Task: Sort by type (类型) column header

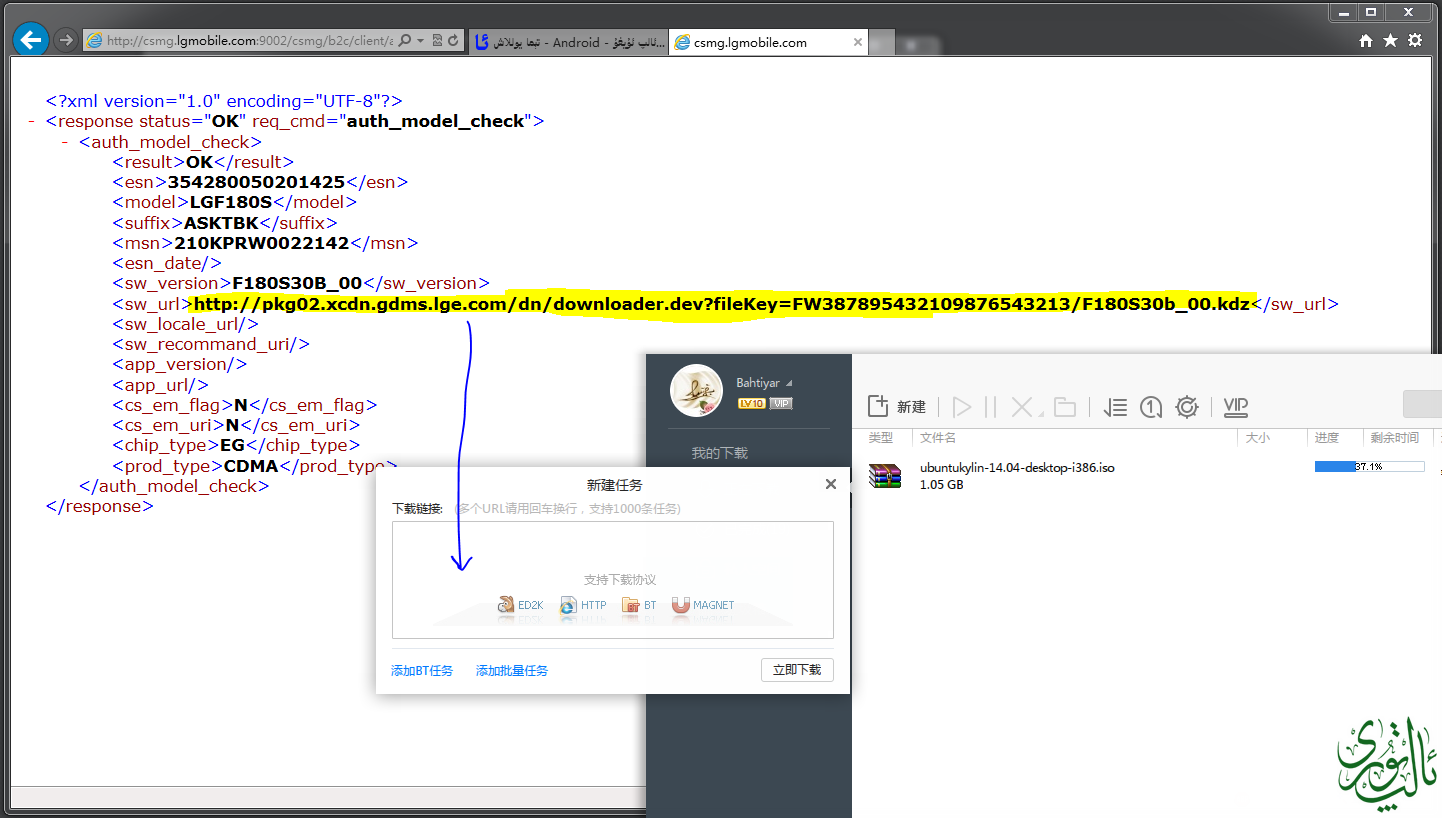Action: point(881,438)
